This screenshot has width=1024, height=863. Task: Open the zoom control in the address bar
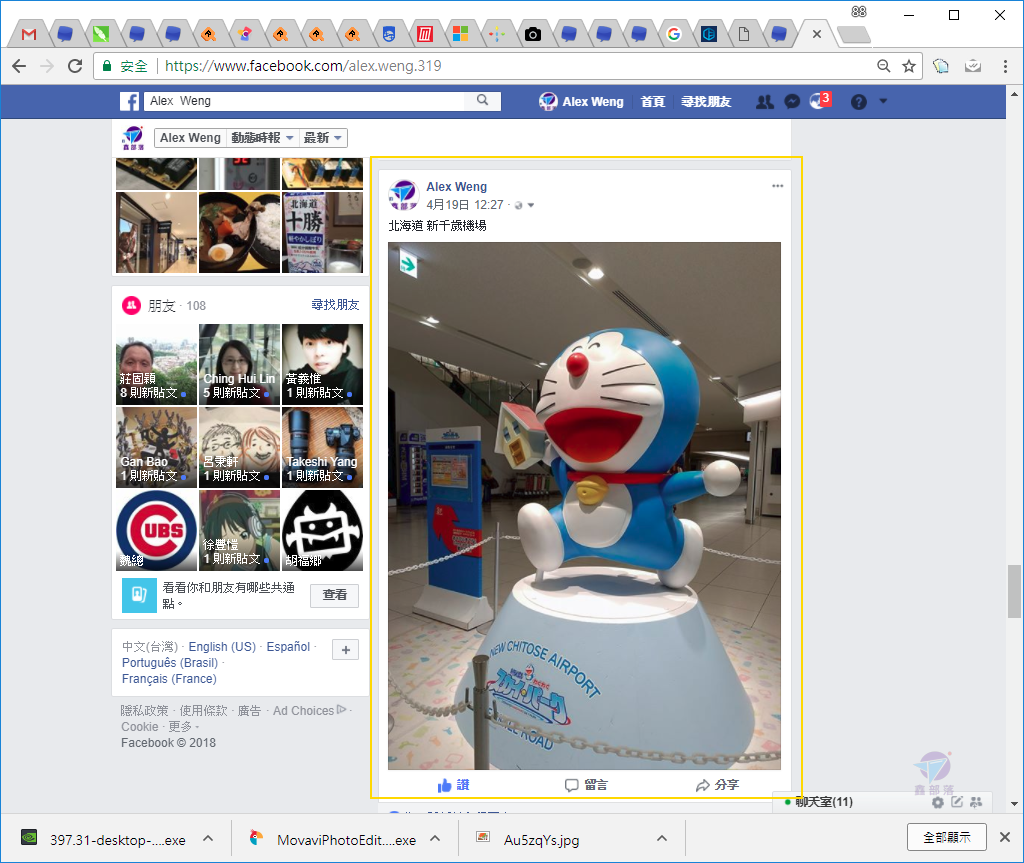tap(884, 66)
